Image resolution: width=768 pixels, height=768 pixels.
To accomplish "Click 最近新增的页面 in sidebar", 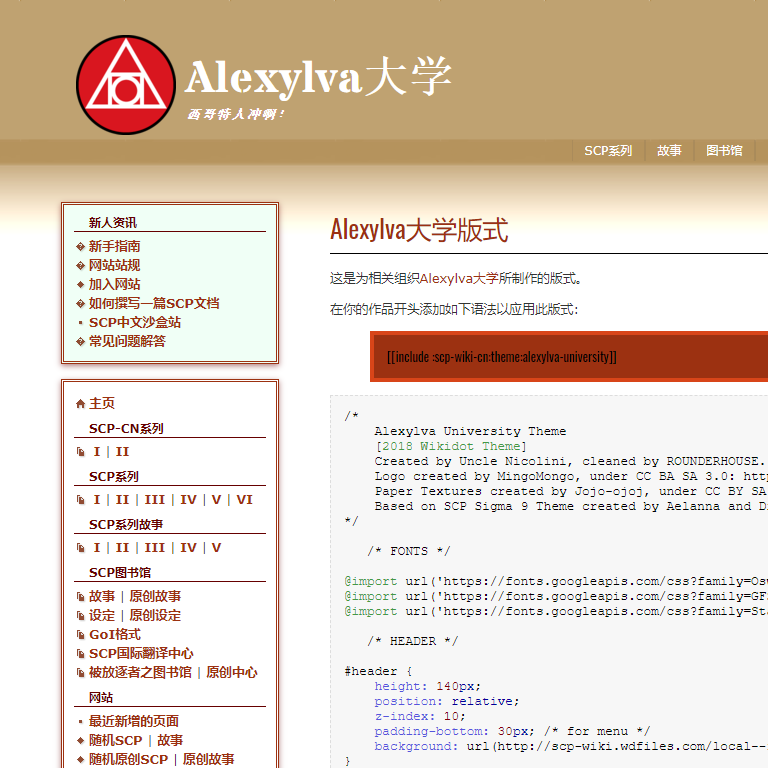I will tap(133, 721).
